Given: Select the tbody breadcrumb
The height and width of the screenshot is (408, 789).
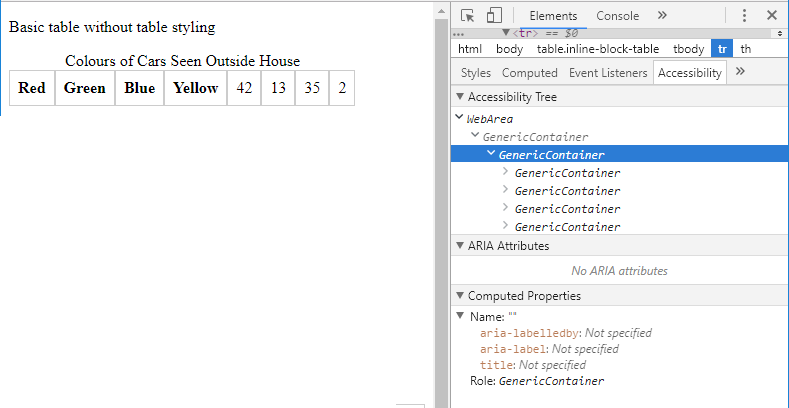Looking at the screenshot, I should tap(689, 49).
